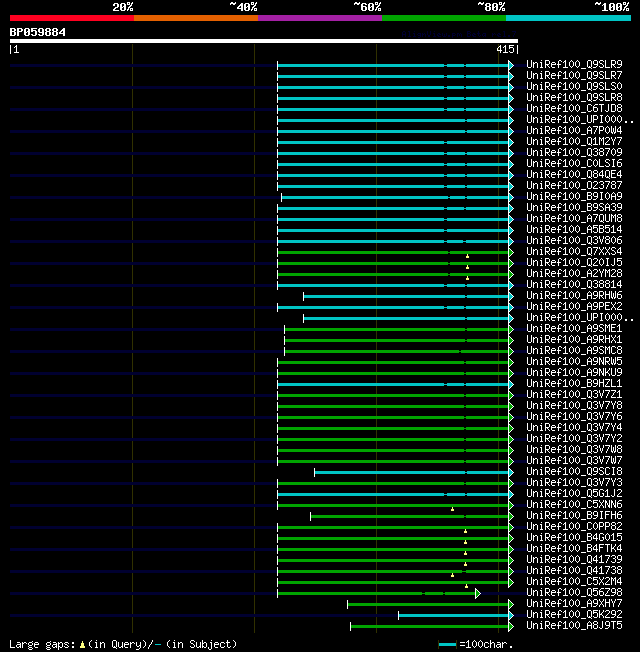
Task: Open hit UniRef100_C6TJD8
Action: (x=574, y=108)
